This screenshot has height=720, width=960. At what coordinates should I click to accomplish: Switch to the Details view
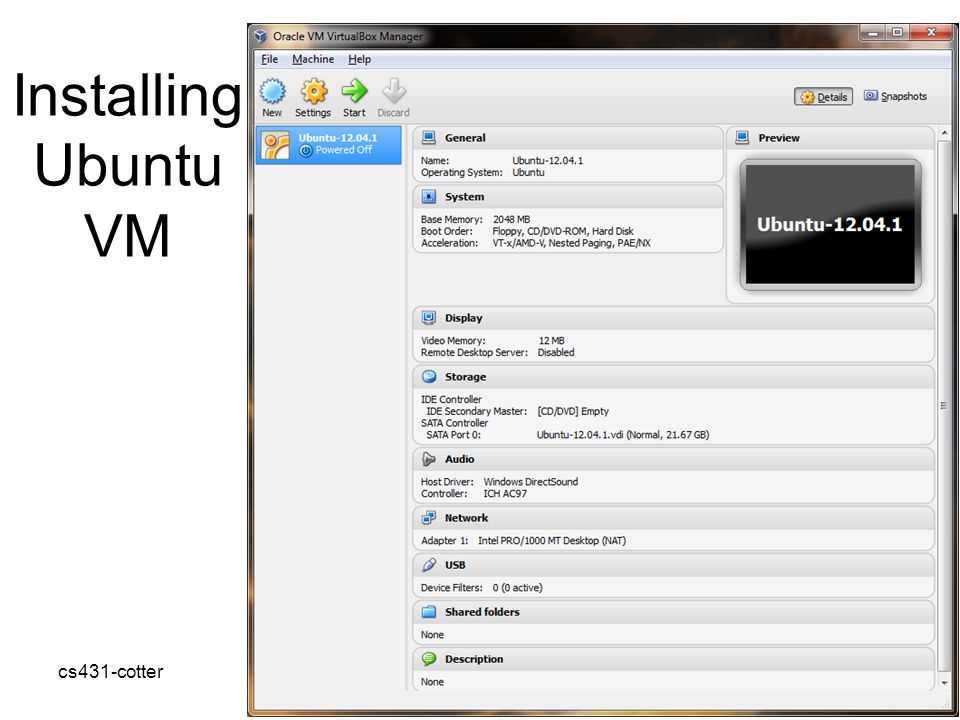[823, 97]
